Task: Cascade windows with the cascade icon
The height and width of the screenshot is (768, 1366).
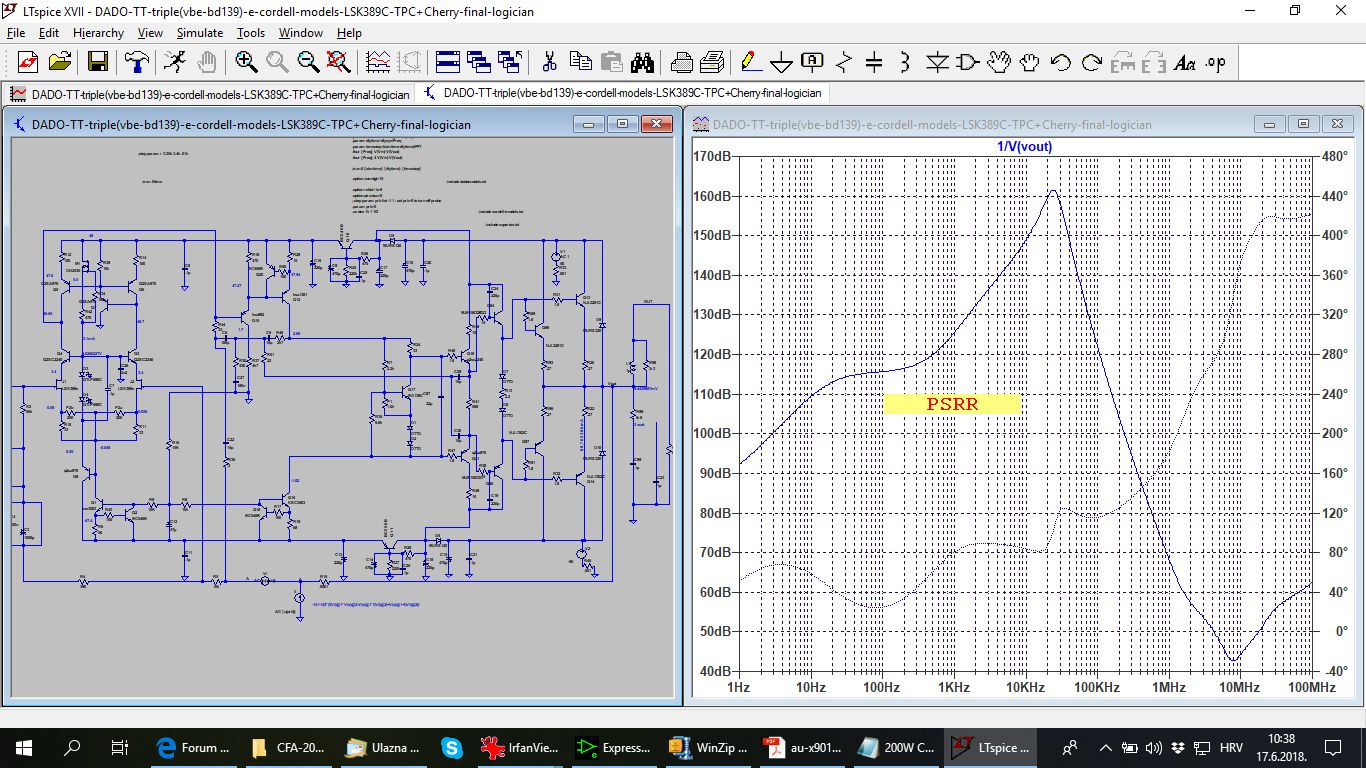Action: tap(479, 62)
